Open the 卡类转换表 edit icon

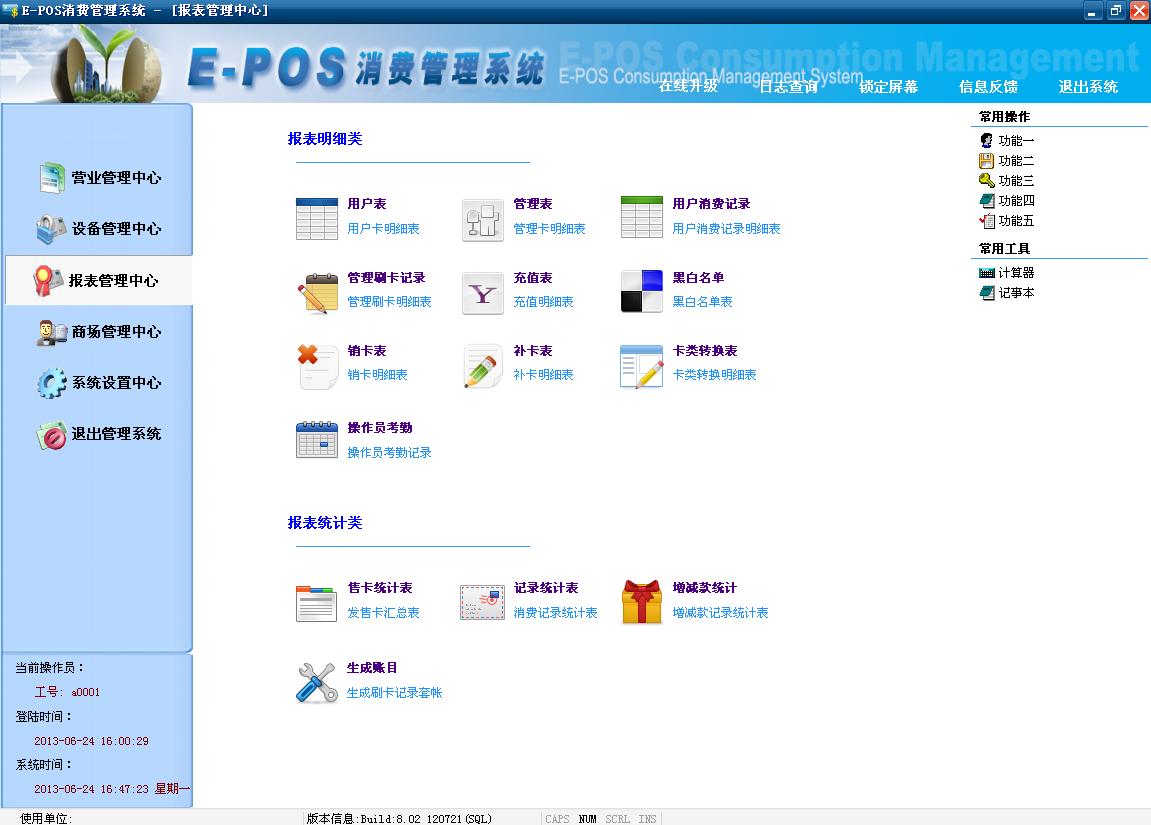(641, 366)
